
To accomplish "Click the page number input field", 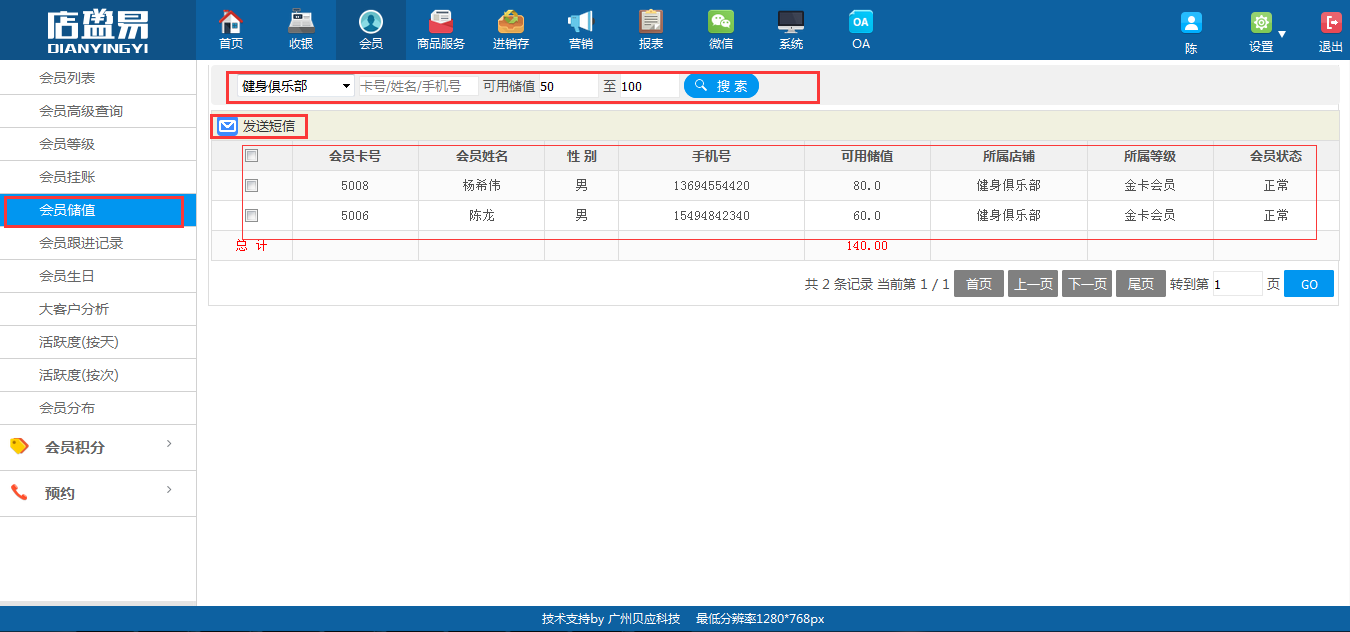I will (x=1238, y=284).
